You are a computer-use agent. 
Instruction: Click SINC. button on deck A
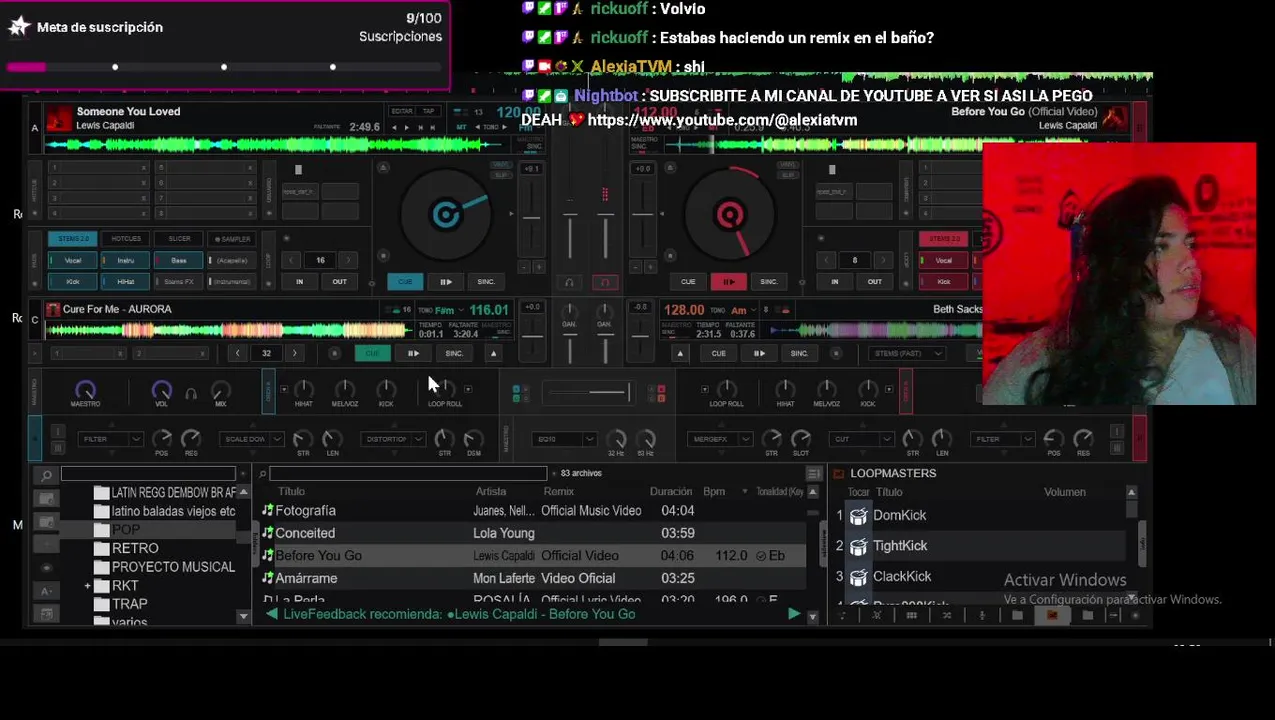(486, 281)
